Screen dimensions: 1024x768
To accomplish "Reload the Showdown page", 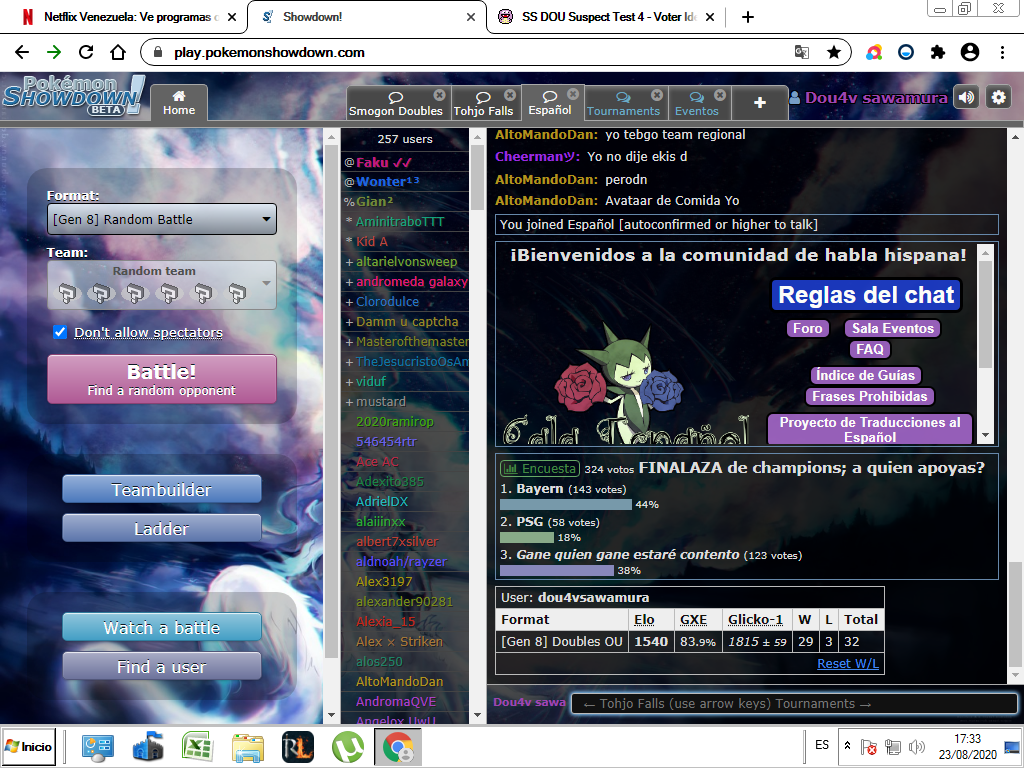I will [86, 52].
